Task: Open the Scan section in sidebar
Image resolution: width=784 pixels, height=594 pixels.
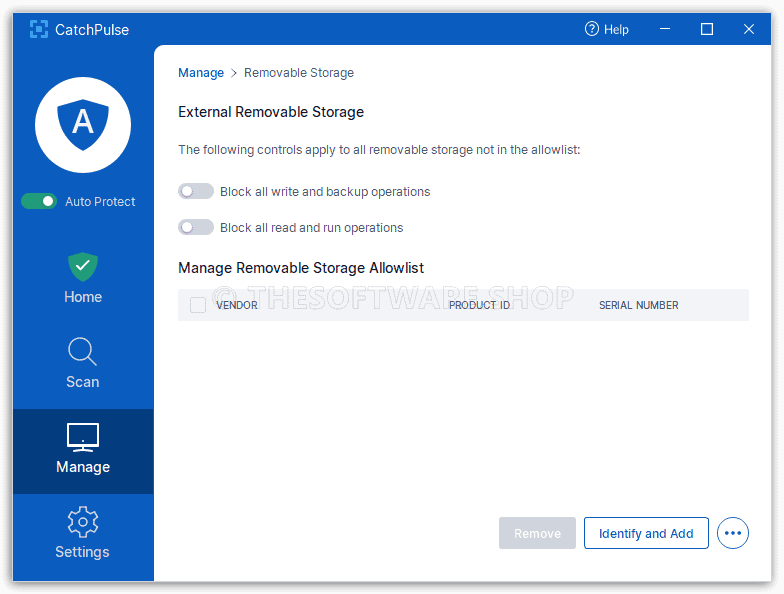Action: (x=83, y=364)
